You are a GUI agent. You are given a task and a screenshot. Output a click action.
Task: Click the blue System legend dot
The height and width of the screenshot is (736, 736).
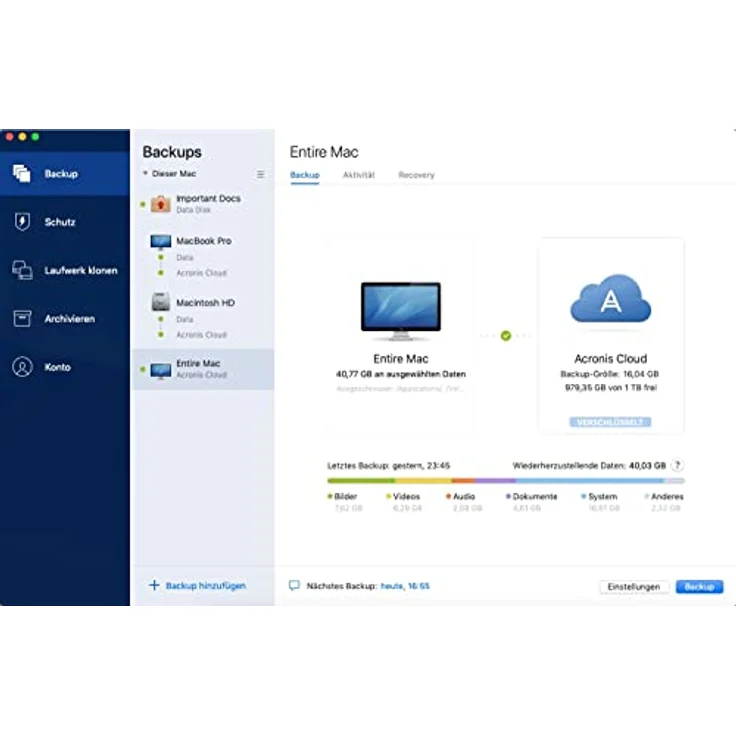(583, 497)
